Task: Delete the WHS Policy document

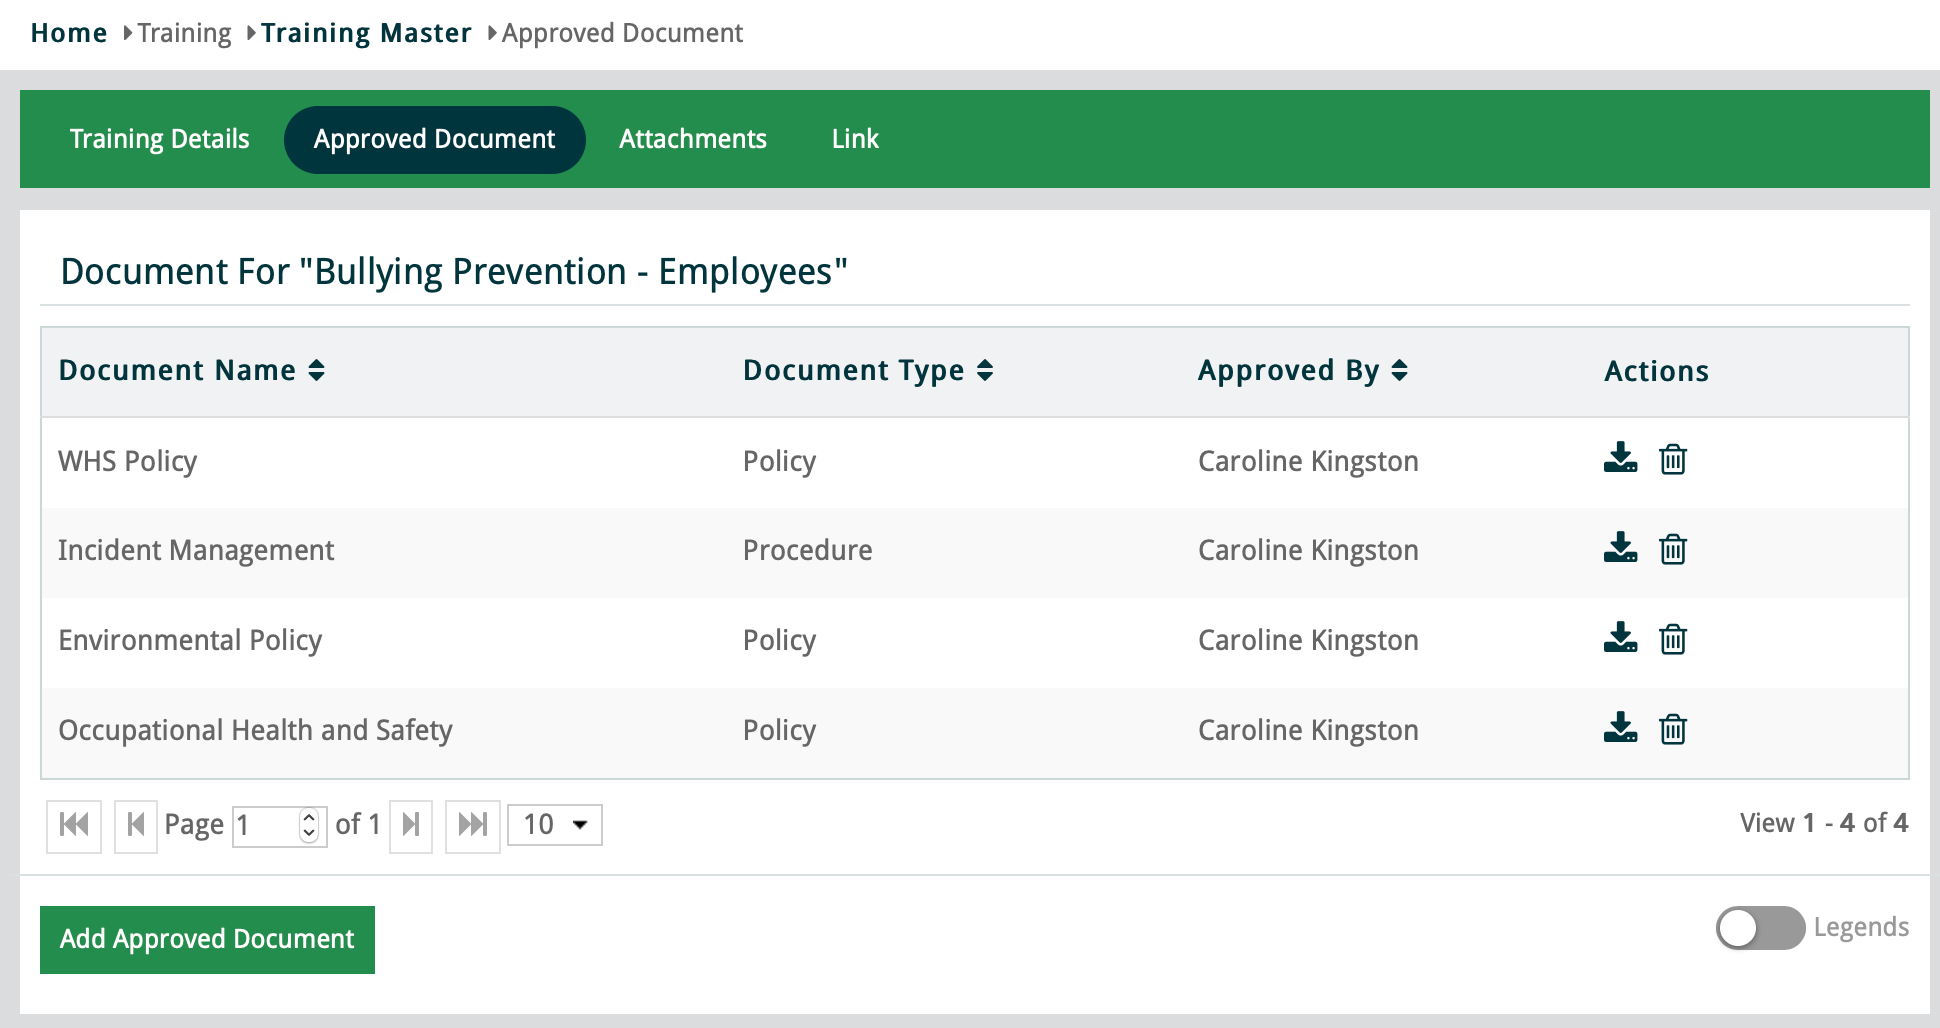Action: 1673,460
